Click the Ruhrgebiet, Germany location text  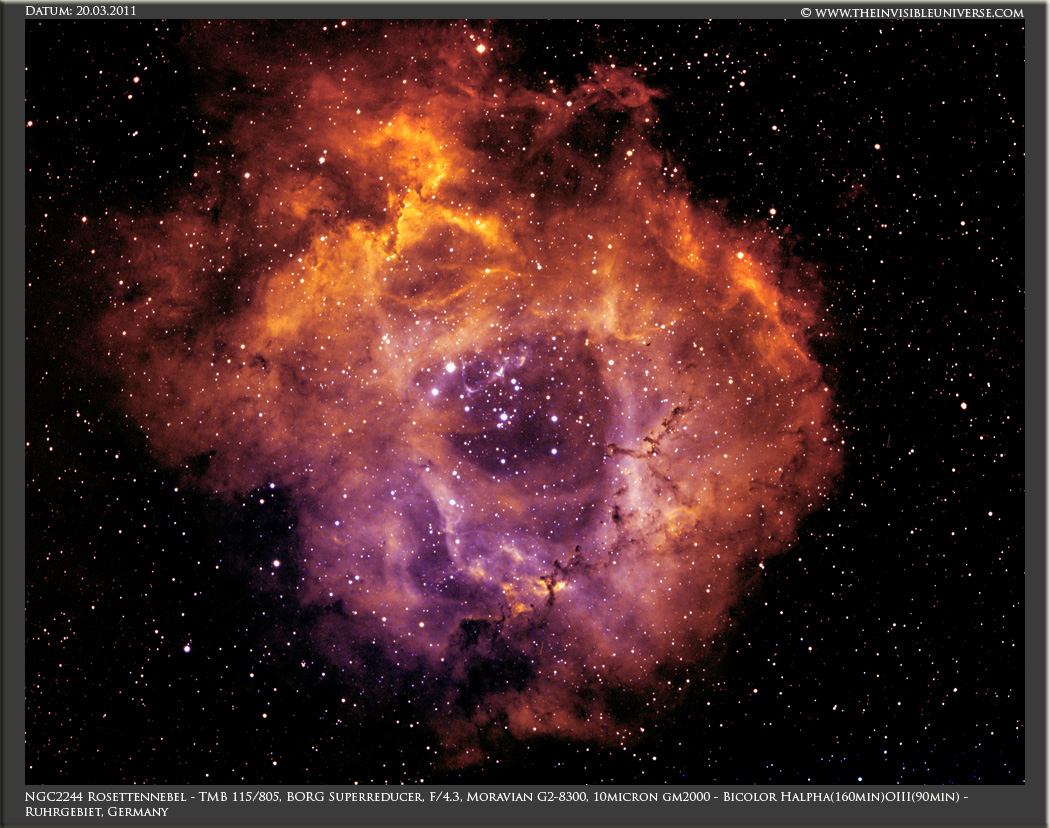point(97,812)
